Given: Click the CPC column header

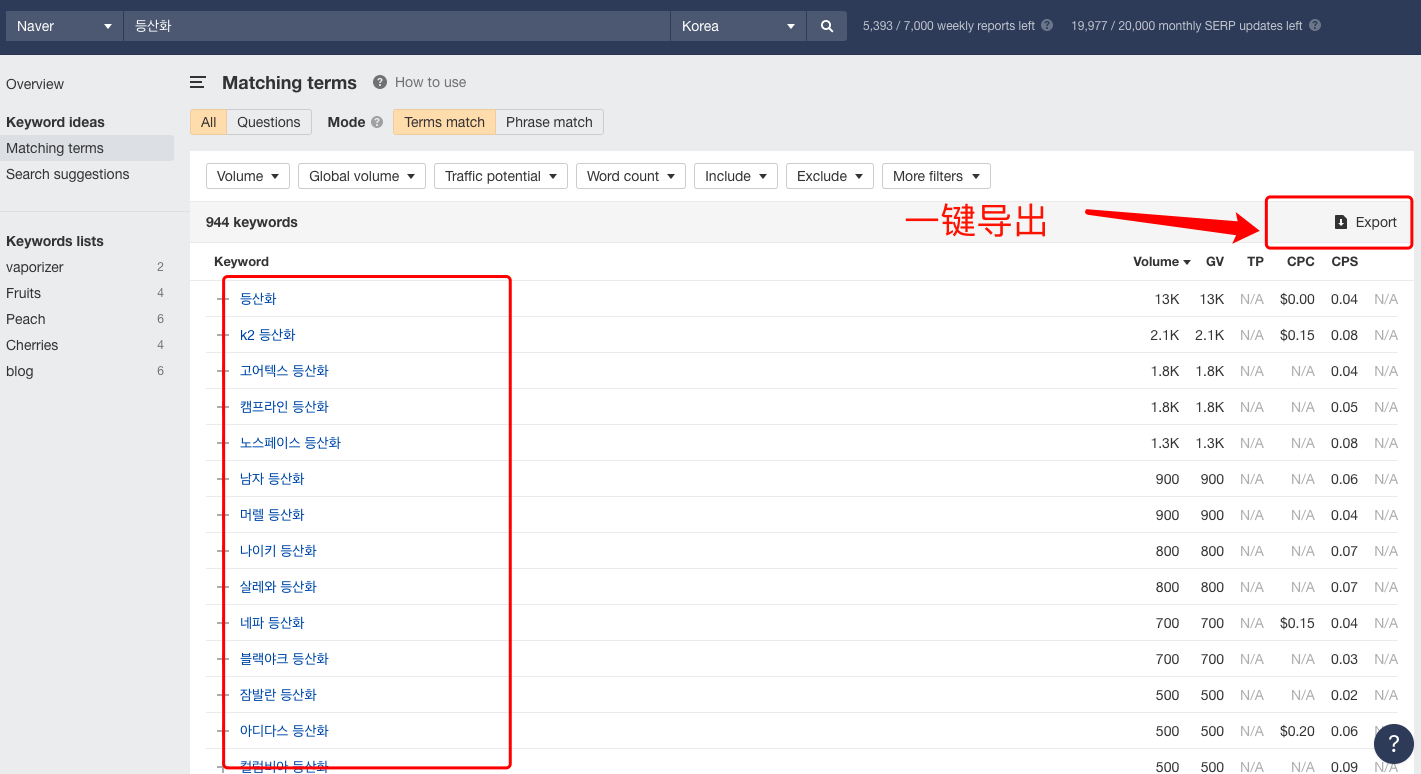Looking at the screenshot, I should pyautogui.click(x=1301, y=262).
